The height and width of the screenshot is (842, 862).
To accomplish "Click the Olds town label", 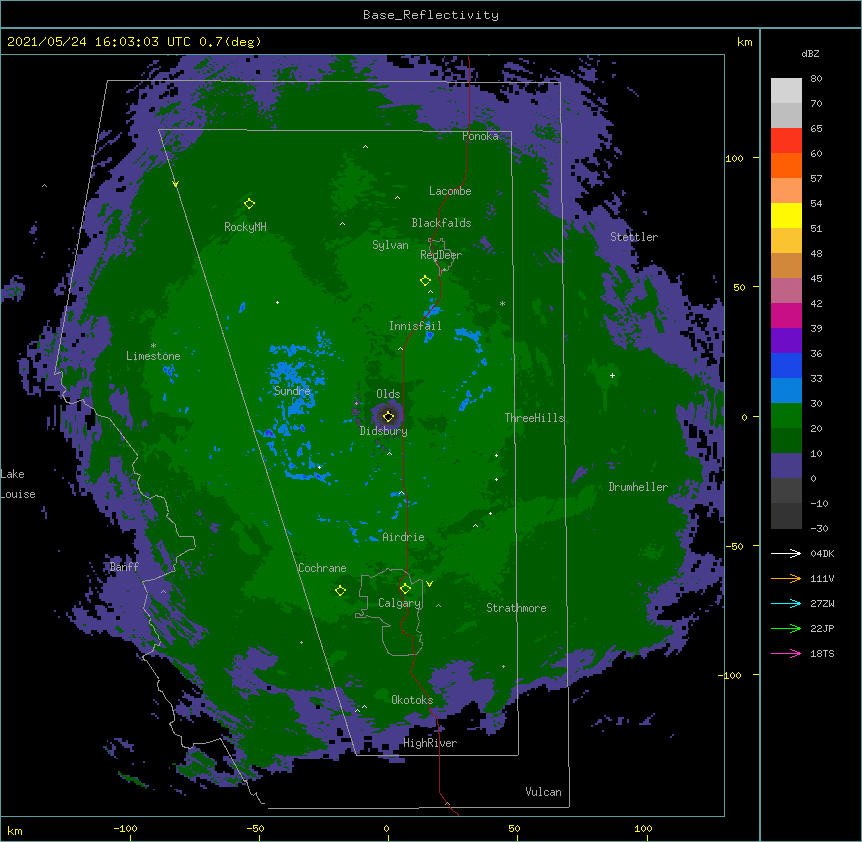I will click(x=388, y=394).
